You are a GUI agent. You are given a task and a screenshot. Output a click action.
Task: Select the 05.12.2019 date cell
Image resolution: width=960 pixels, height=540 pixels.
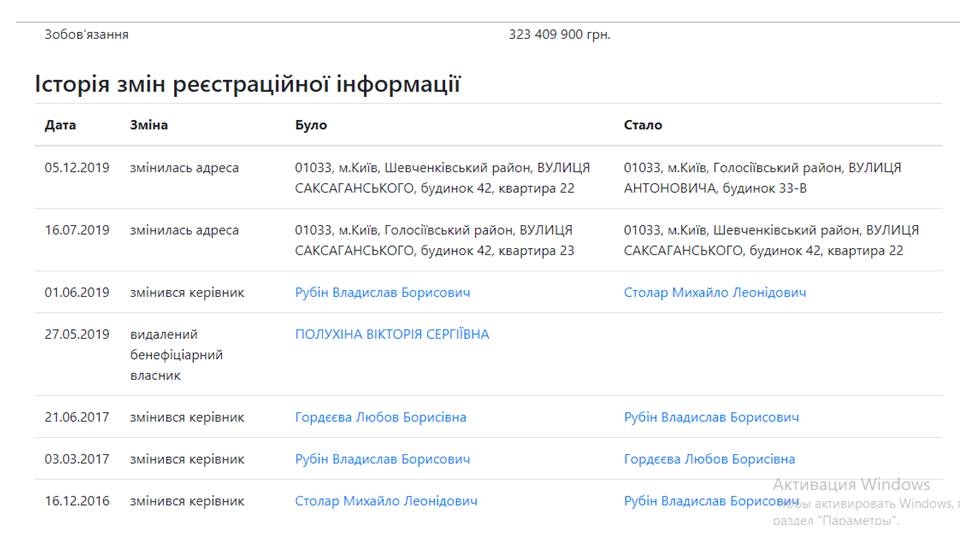point(77,168)
